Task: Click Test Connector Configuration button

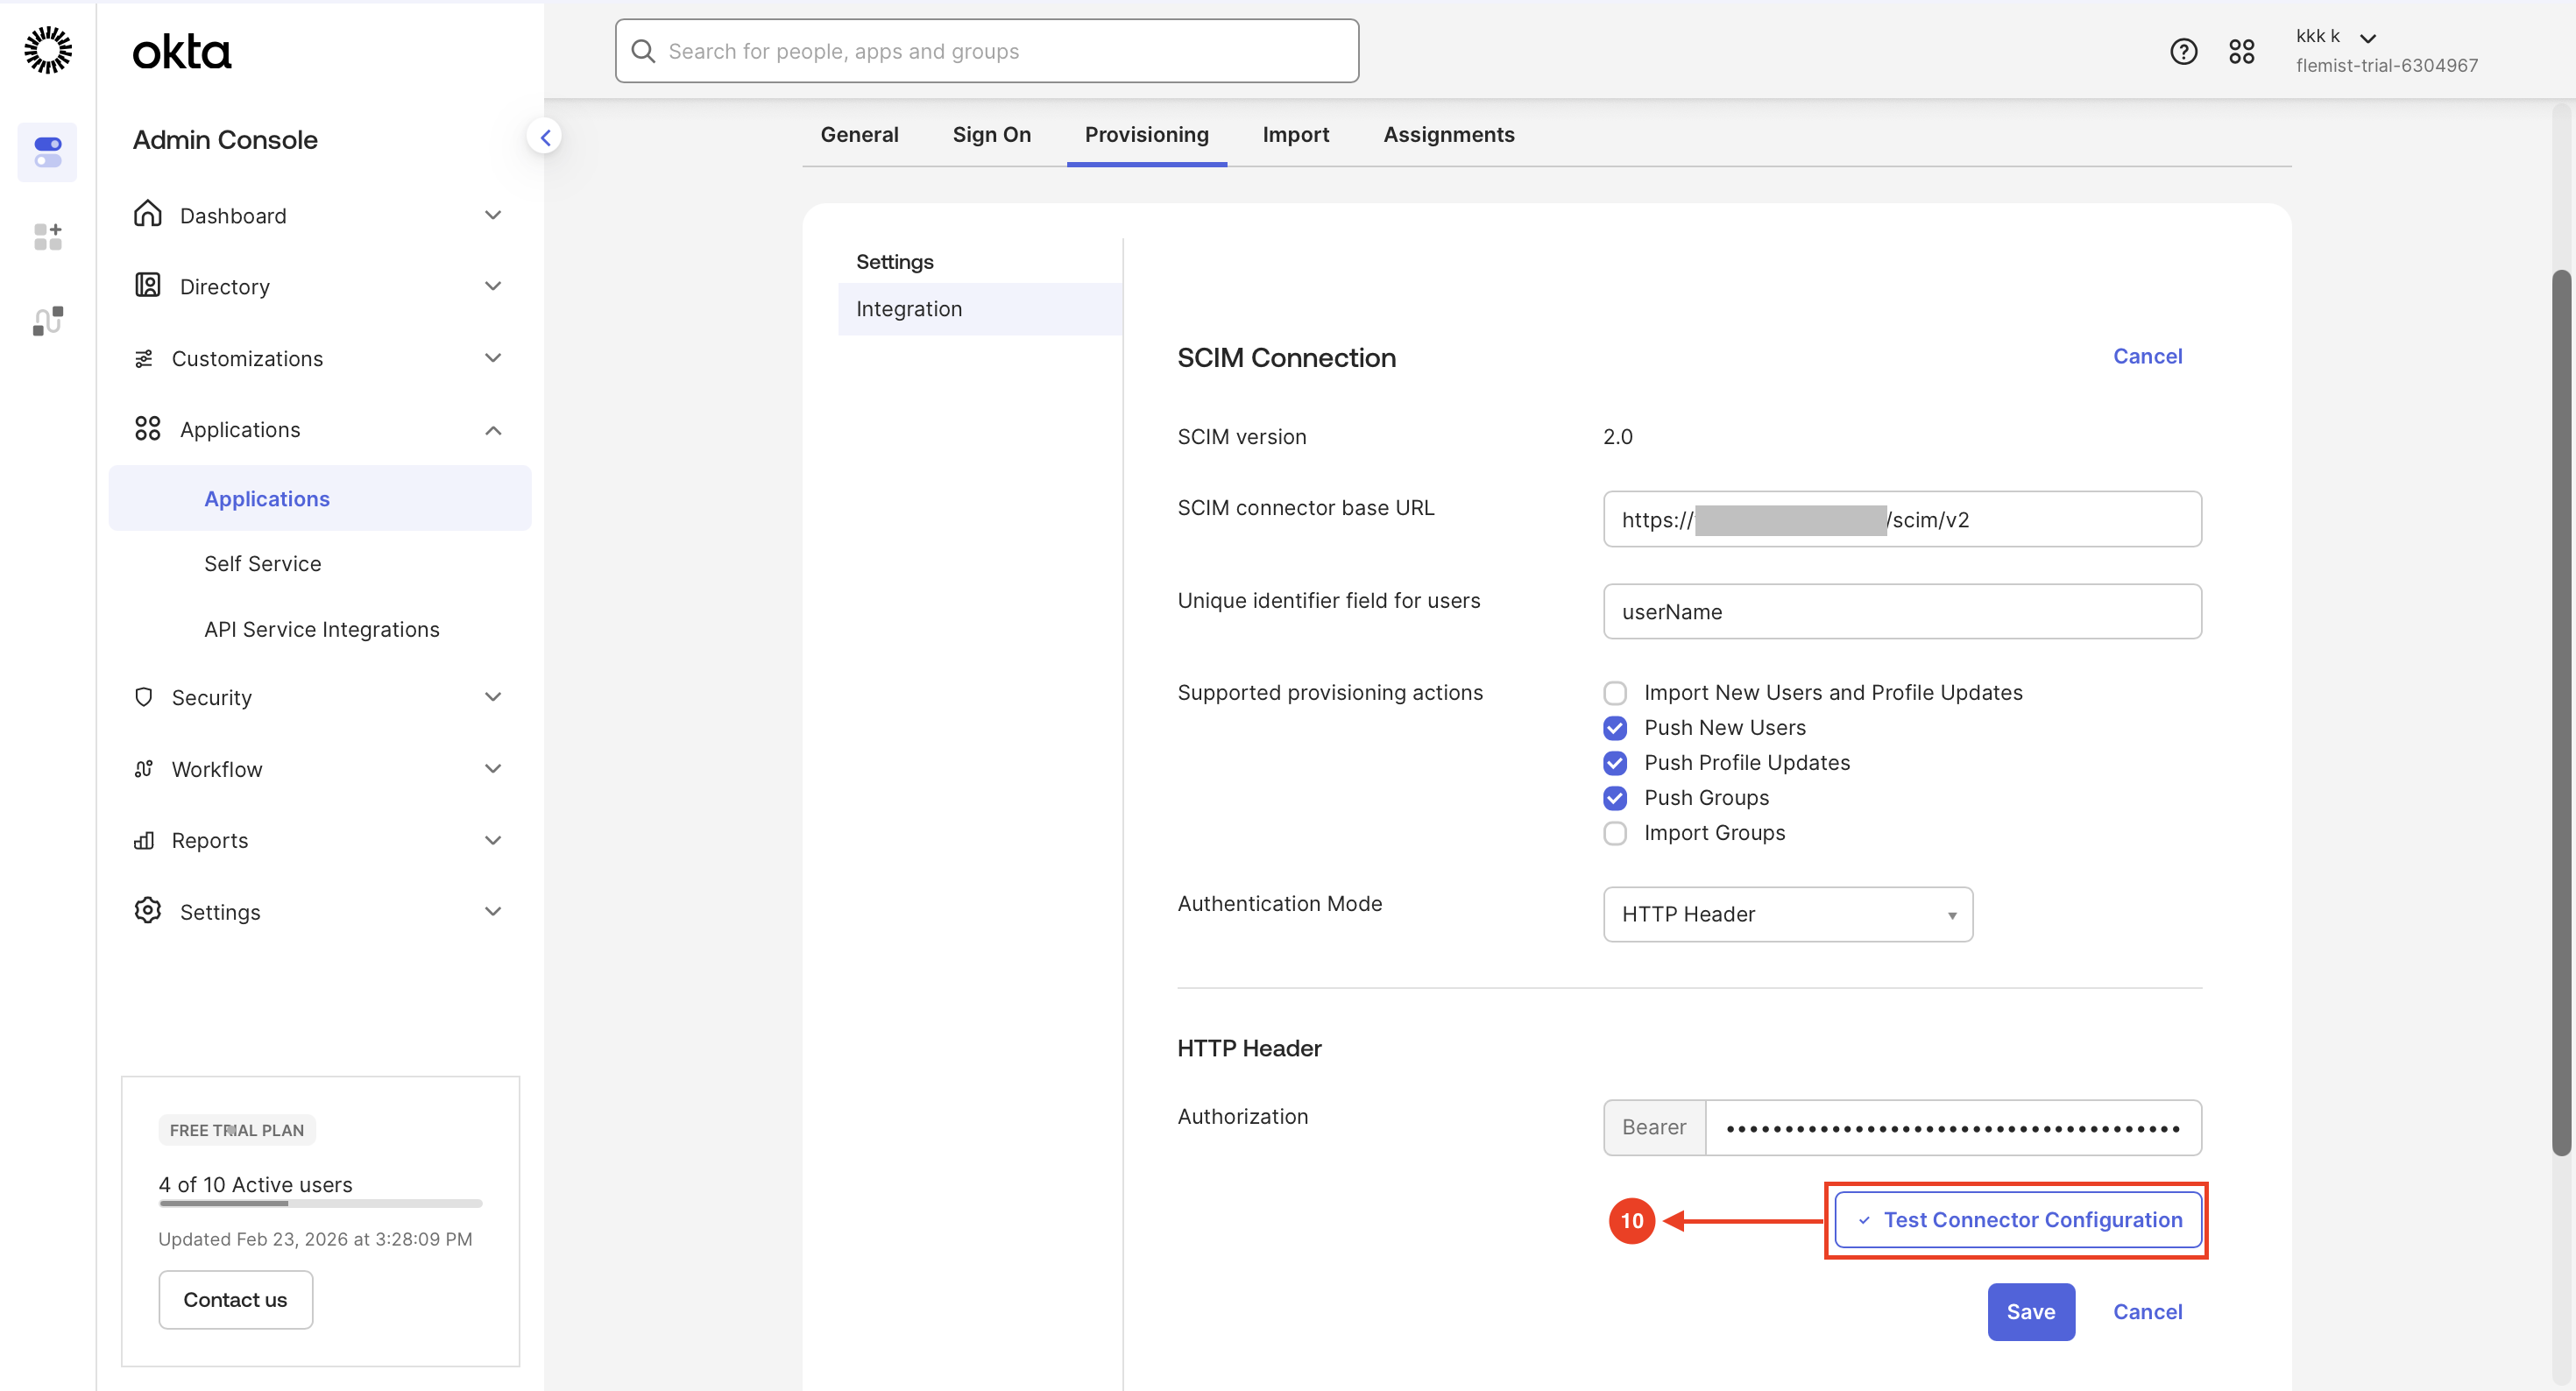Action: click(2018, 1220)
